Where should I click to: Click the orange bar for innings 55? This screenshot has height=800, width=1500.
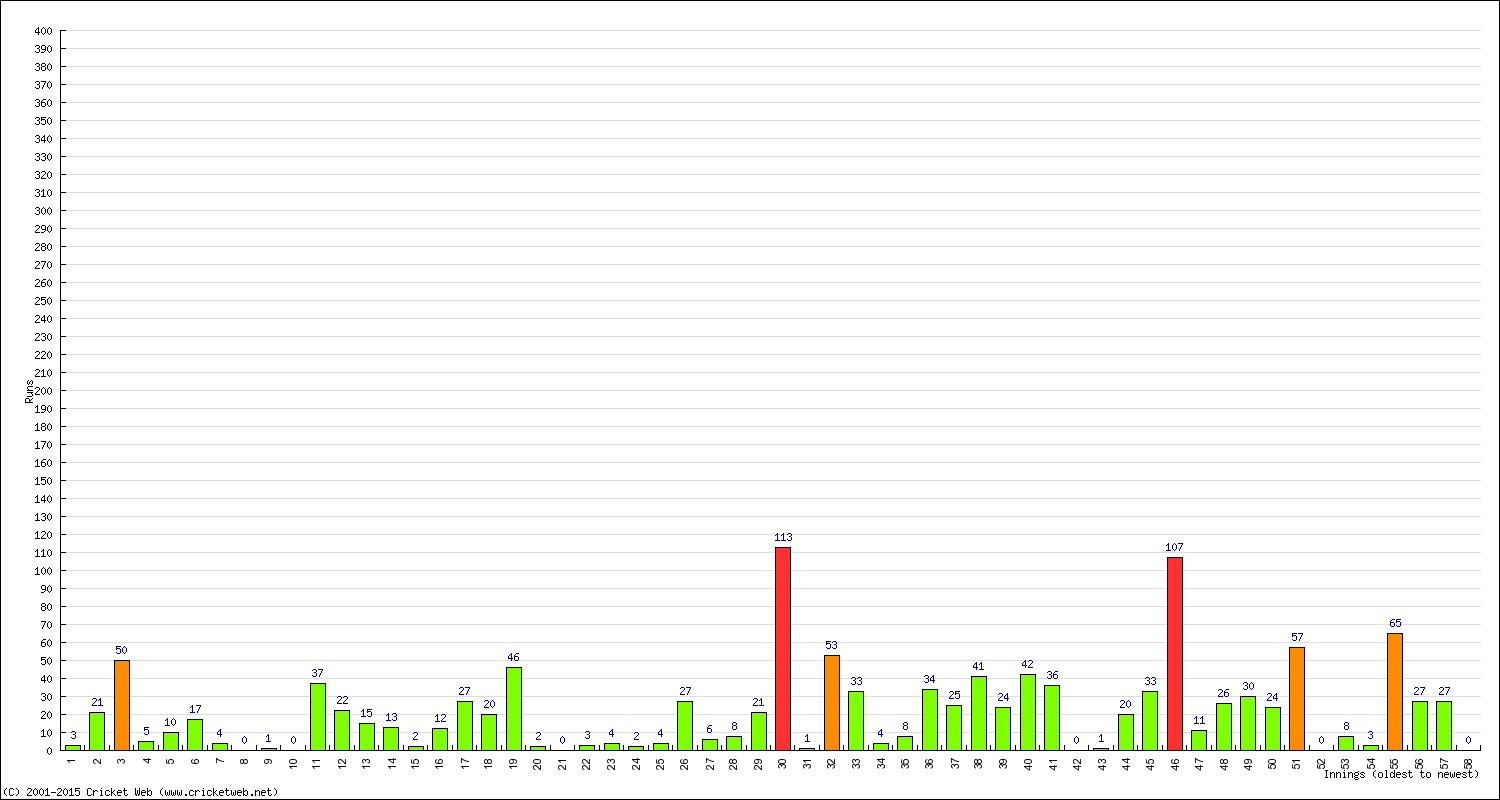point(1395,691)
